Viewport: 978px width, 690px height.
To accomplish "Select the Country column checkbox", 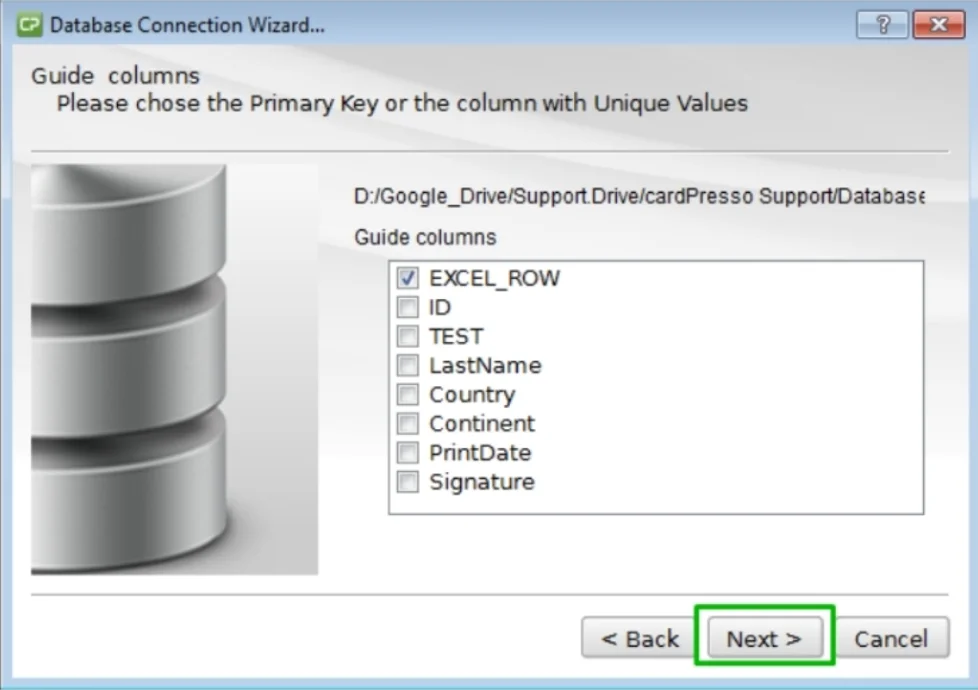I will click(408, 394).
